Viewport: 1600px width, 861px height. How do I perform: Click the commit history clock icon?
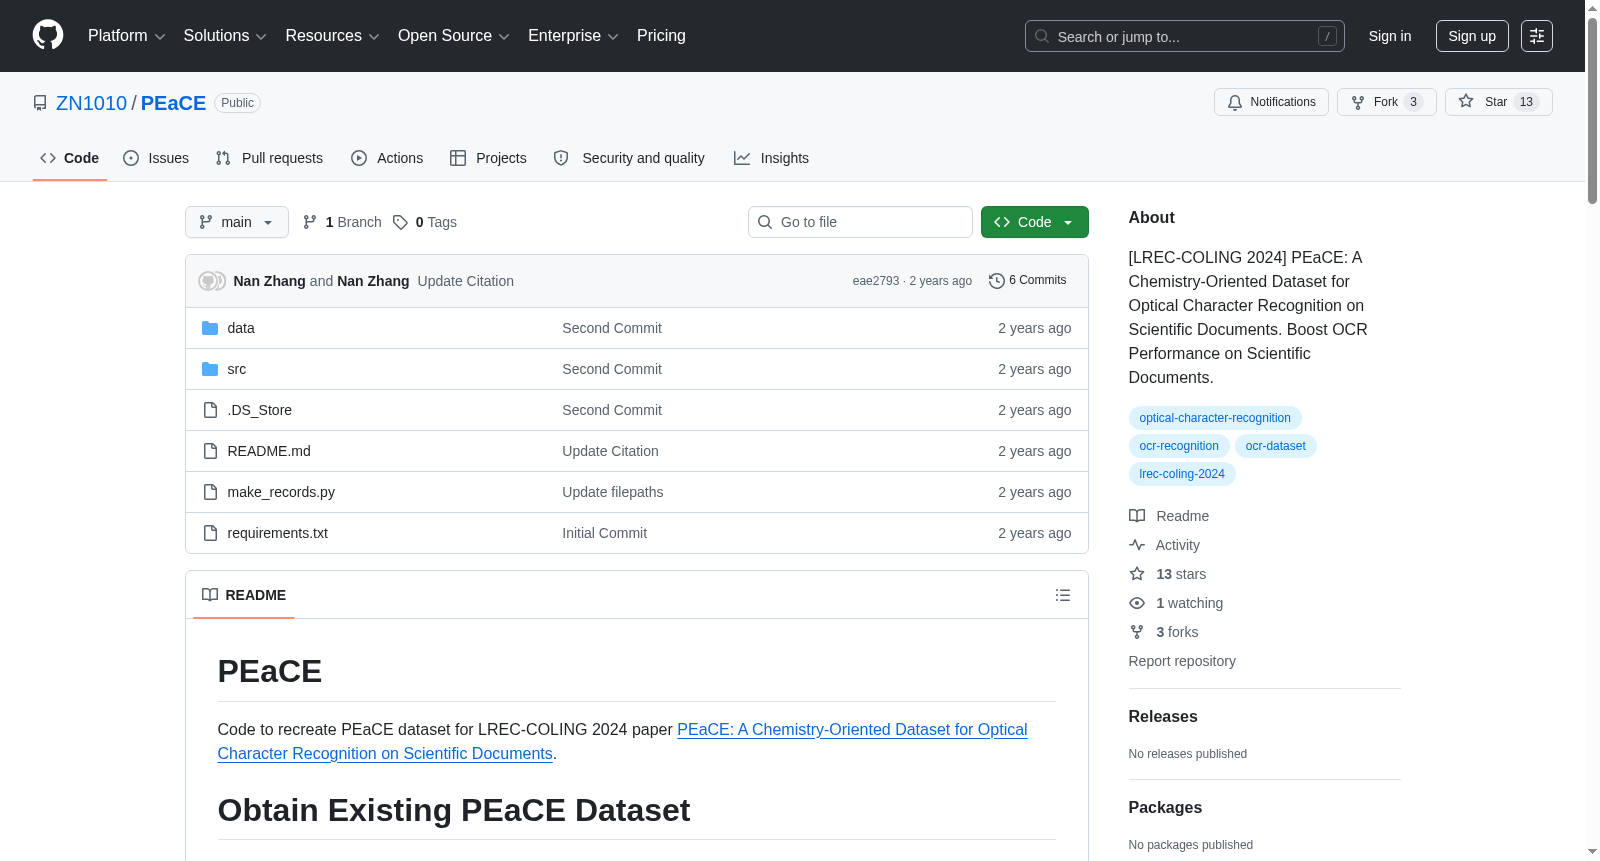996,281
